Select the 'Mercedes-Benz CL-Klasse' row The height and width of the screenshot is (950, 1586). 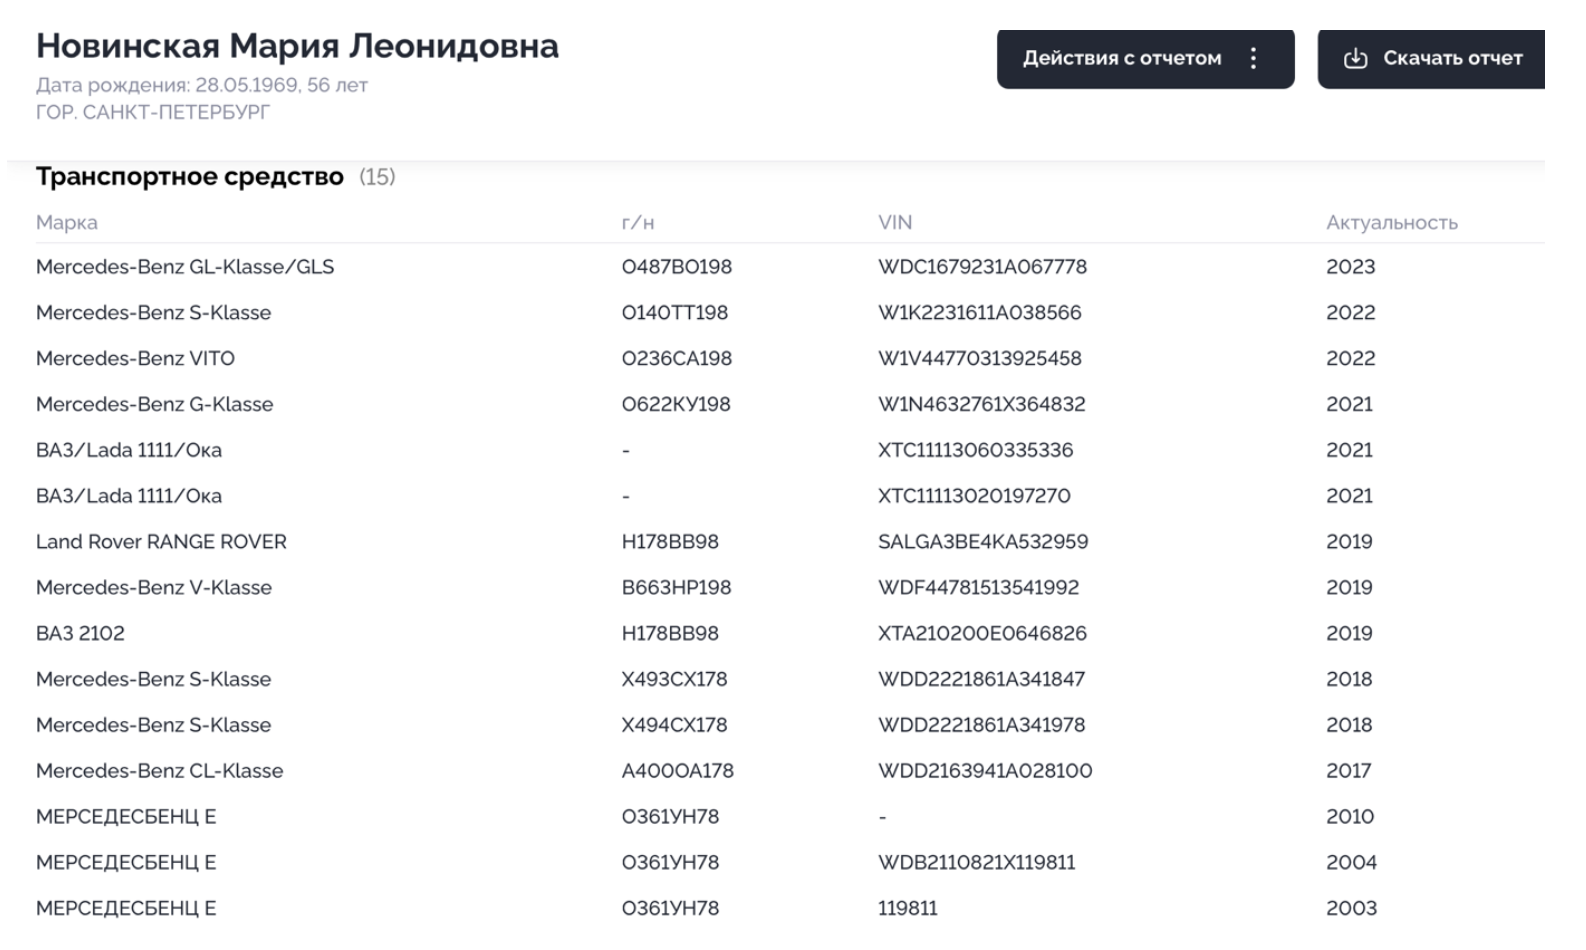(790, 772)
